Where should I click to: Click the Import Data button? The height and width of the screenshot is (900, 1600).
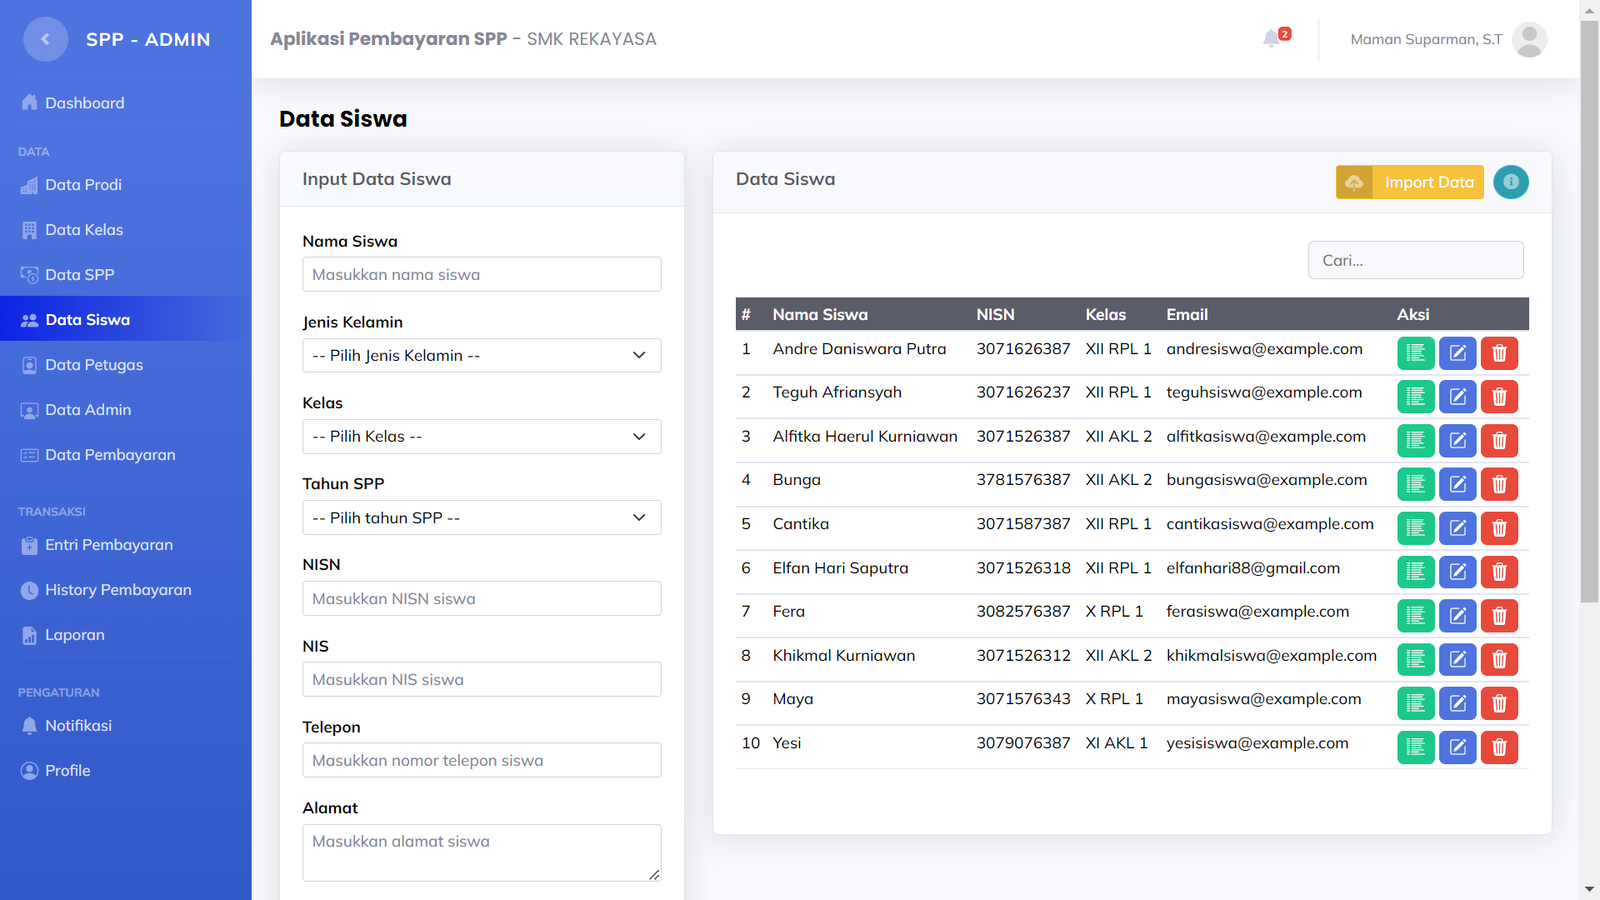tap(1409, 182)
